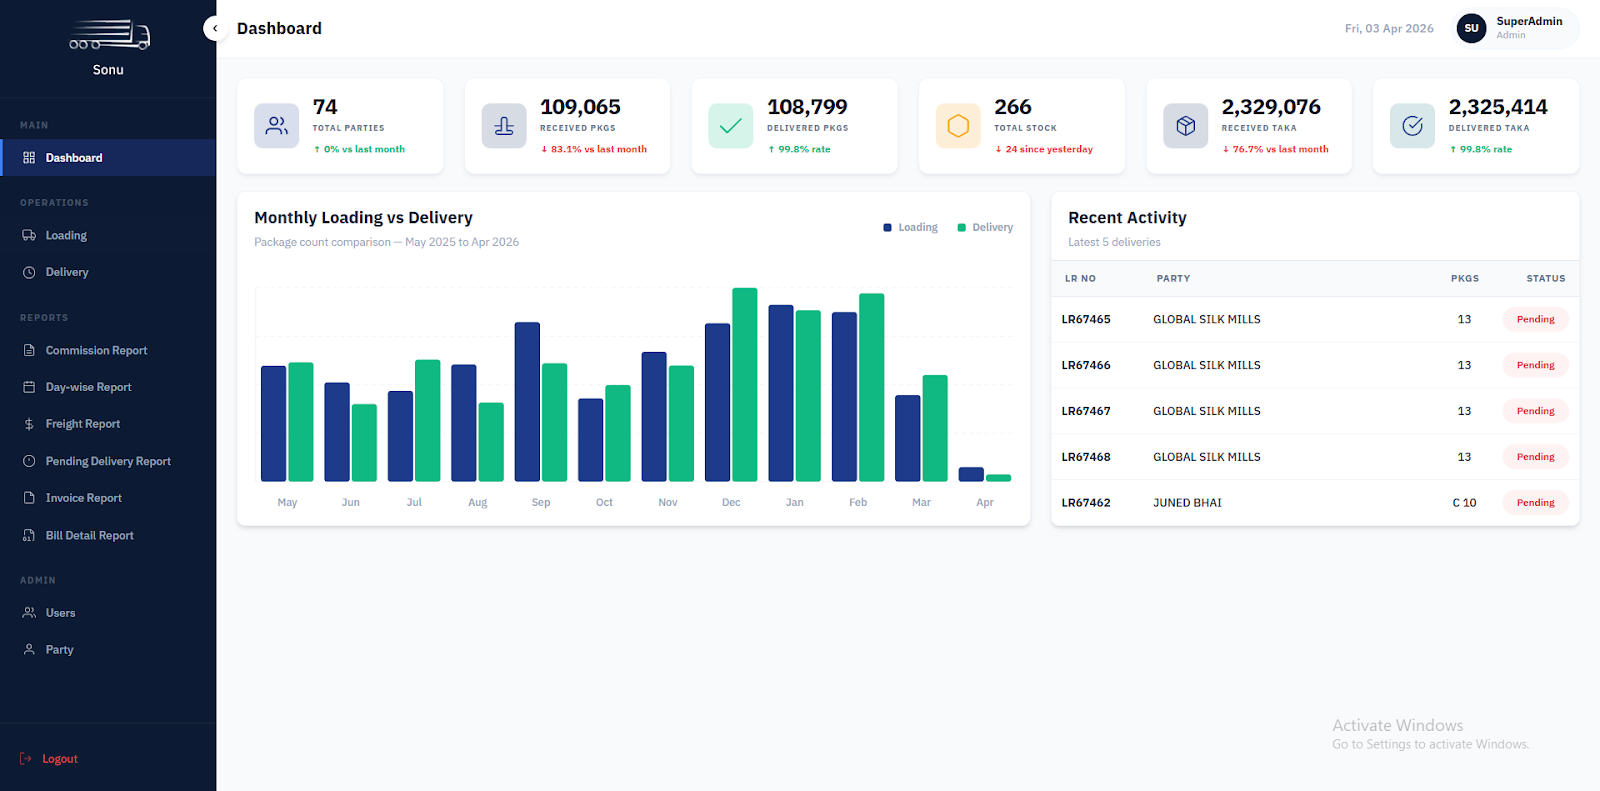Click the green December delivery bar
Viewport: 1600px width, 791px height.
tap(744, 385)
